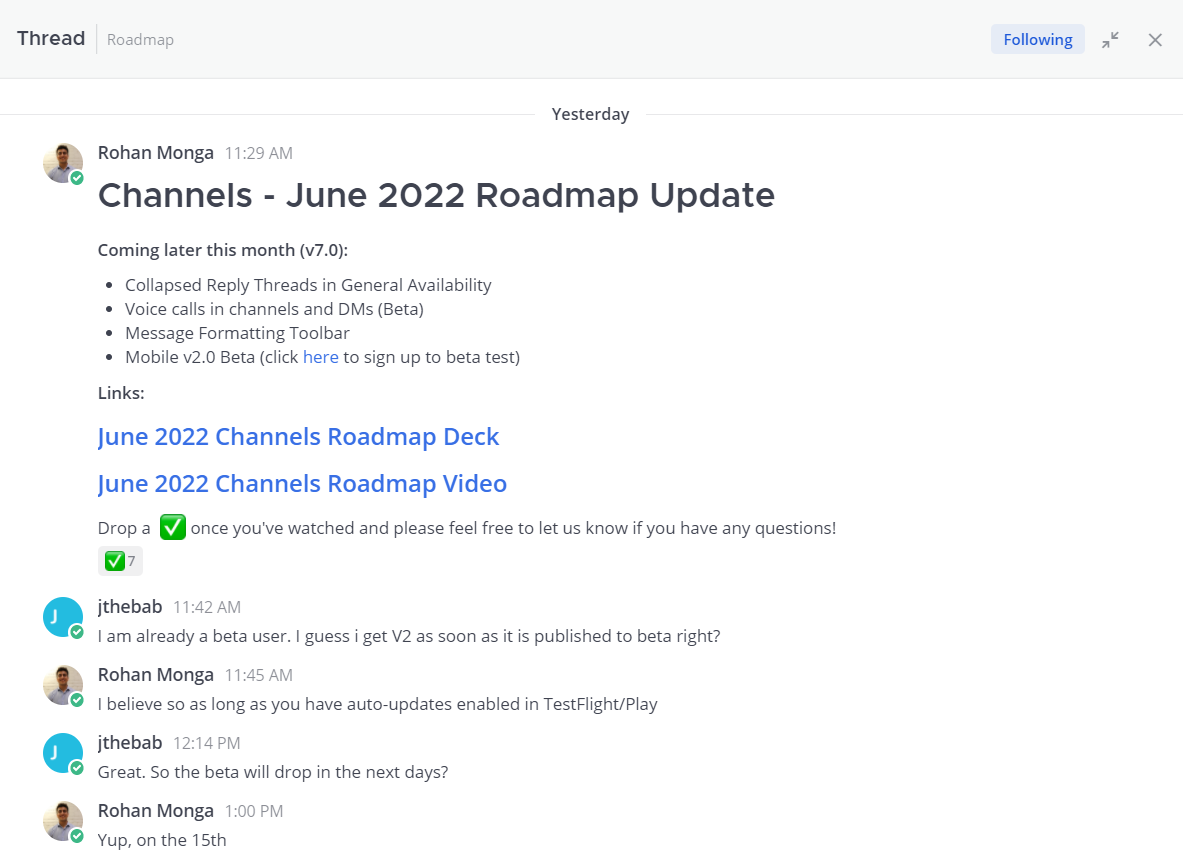
Task: Click Rohan Monga's name on the 11:45 AM reply
Action: pyautogui.click(x=155, y=675)
